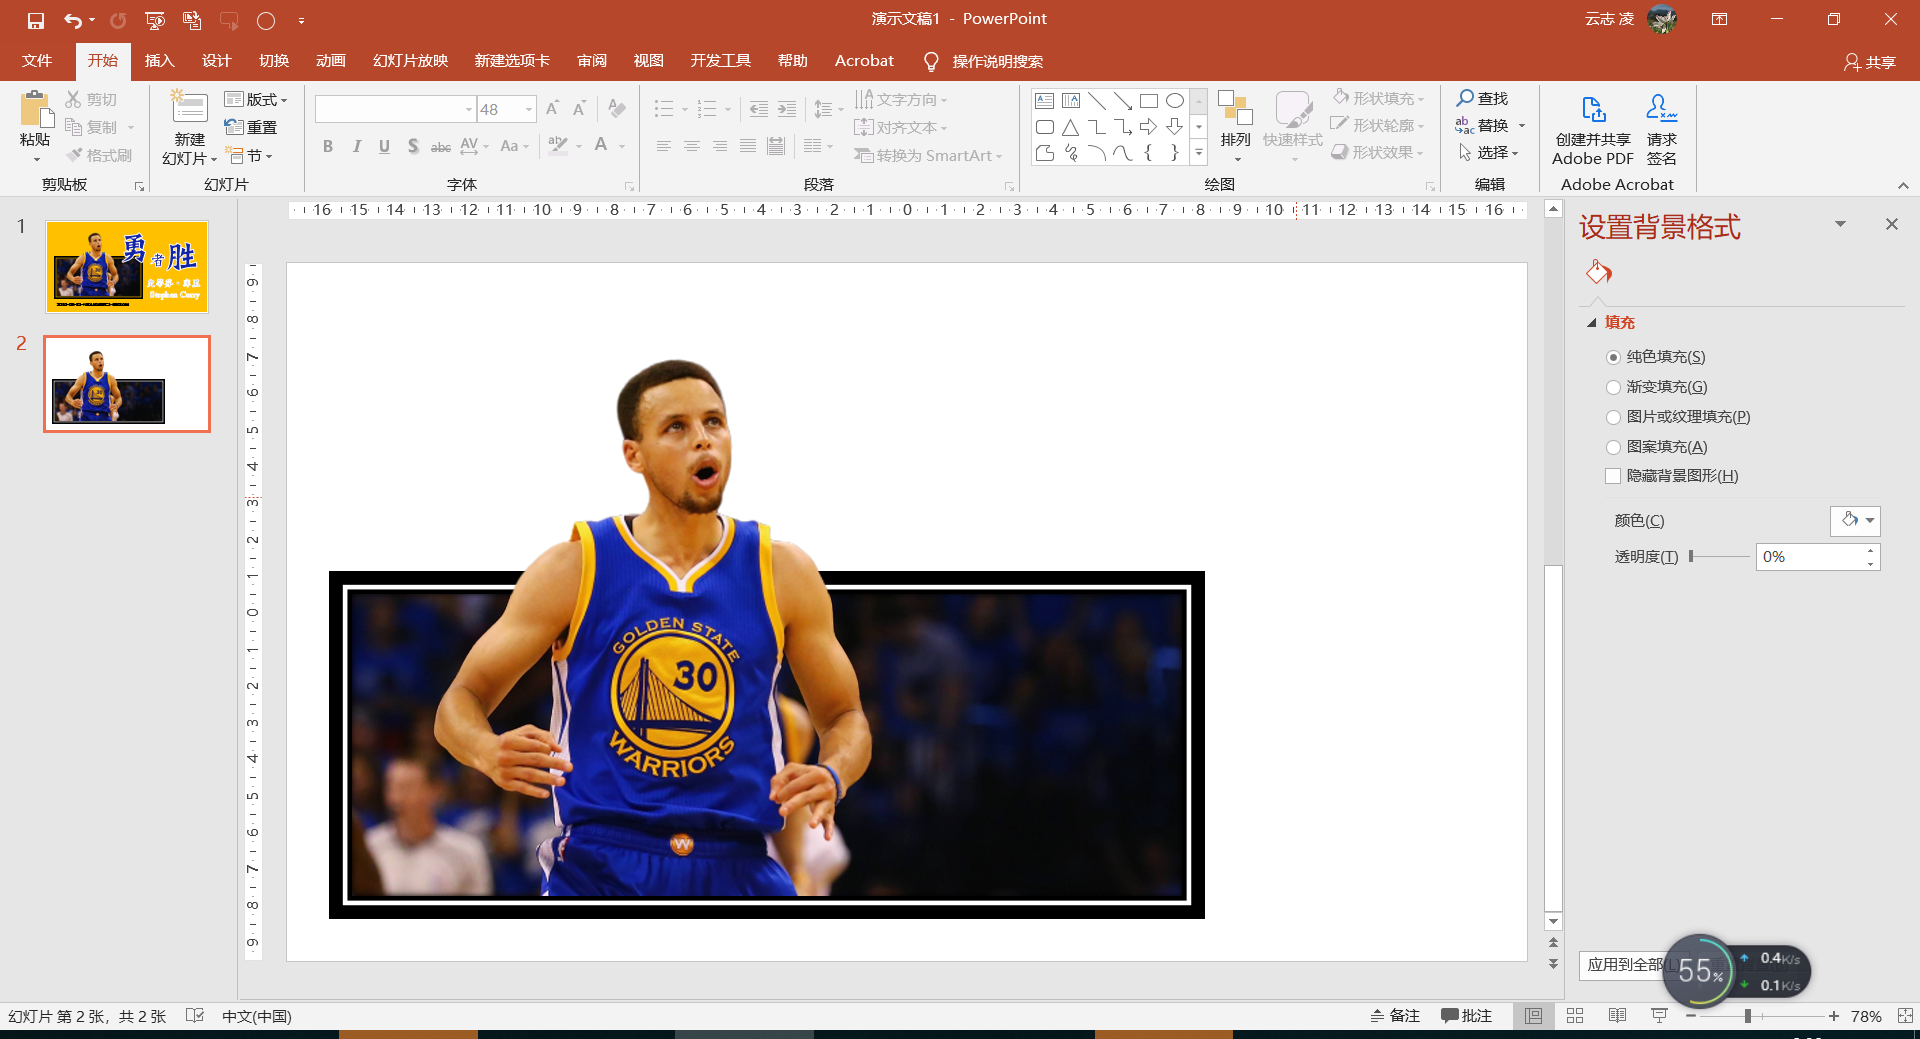Toggle Justify paragraph alignment
The height and width of the screenshot is (1039, 1920).
click(748, 146)
